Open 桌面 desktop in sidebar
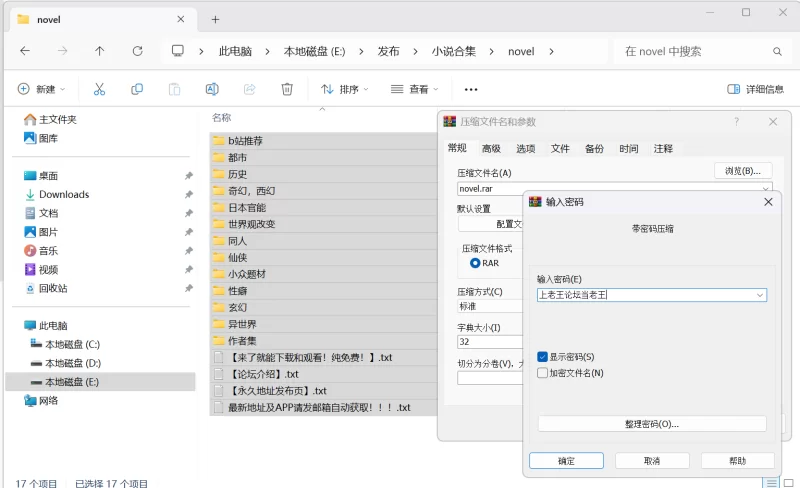The width and height of the screenshot is (800, 488). click(x=41, y=176)
